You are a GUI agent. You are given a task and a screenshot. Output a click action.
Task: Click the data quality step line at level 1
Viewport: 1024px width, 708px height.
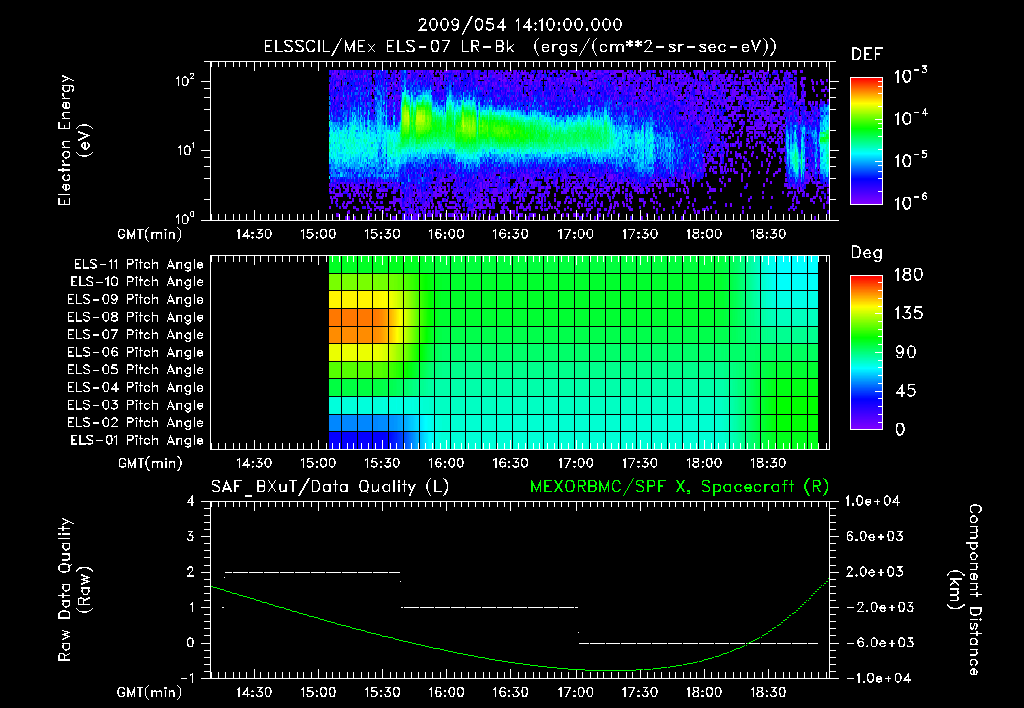(x=489, y=607)
